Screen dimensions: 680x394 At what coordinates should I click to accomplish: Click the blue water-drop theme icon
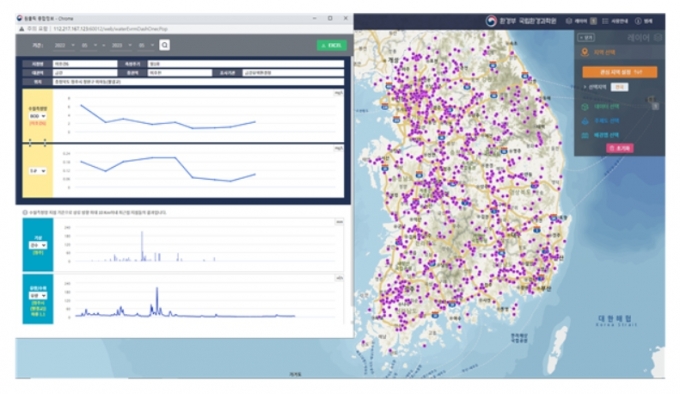click(x=585, y=121)
